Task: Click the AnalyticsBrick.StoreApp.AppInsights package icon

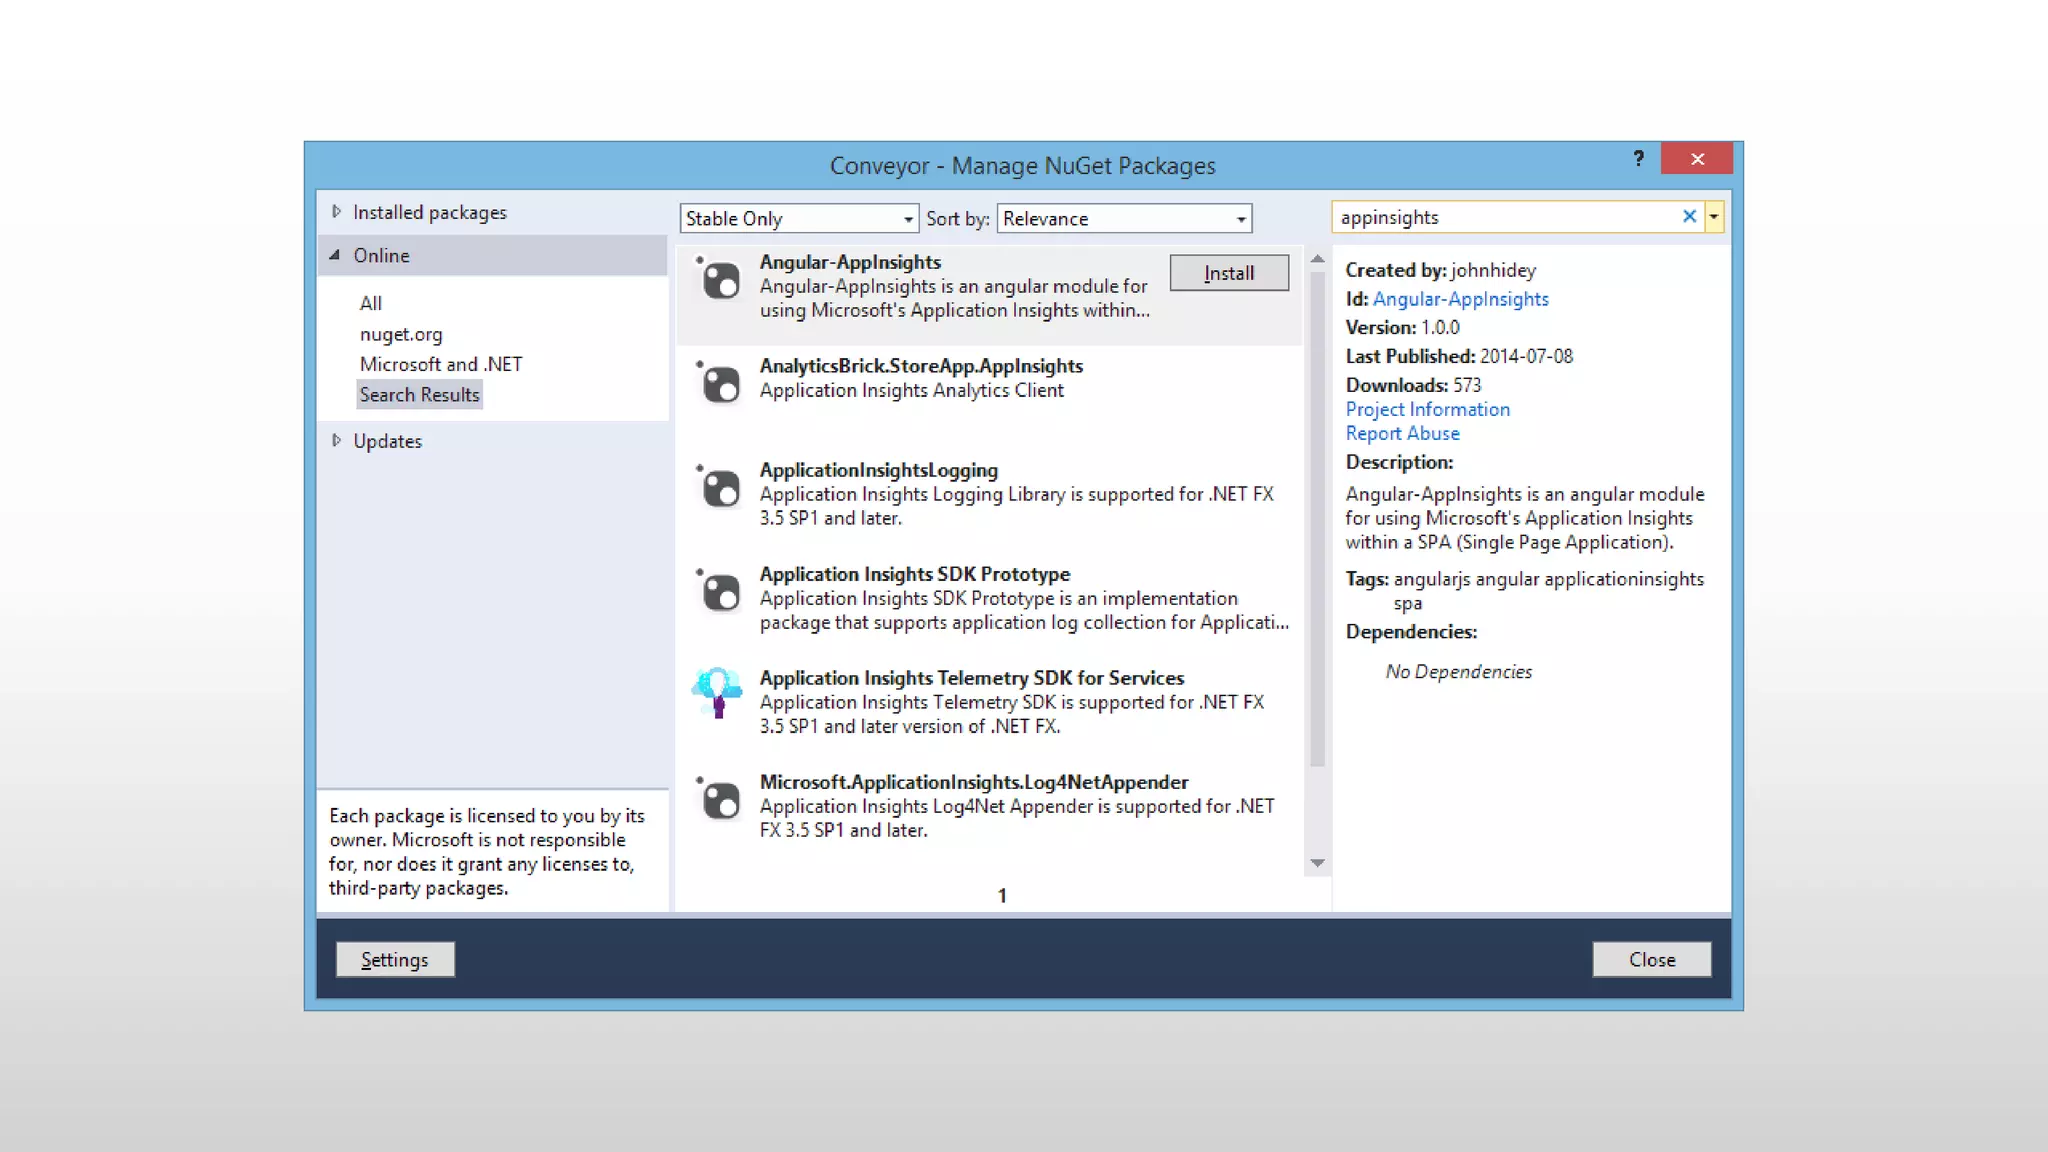Action: coord(719,384)
